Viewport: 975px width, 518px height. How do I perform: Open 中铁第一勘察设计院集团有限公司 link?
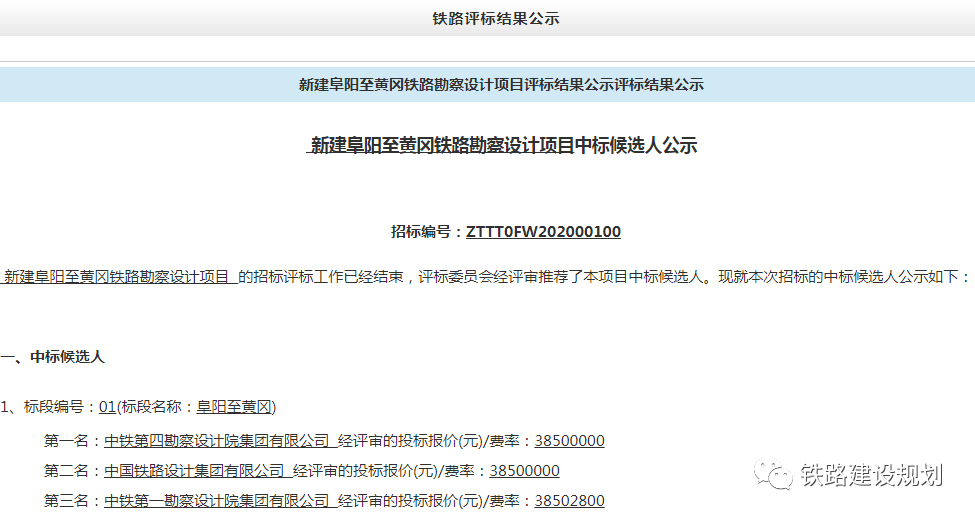tap(216, 501)
